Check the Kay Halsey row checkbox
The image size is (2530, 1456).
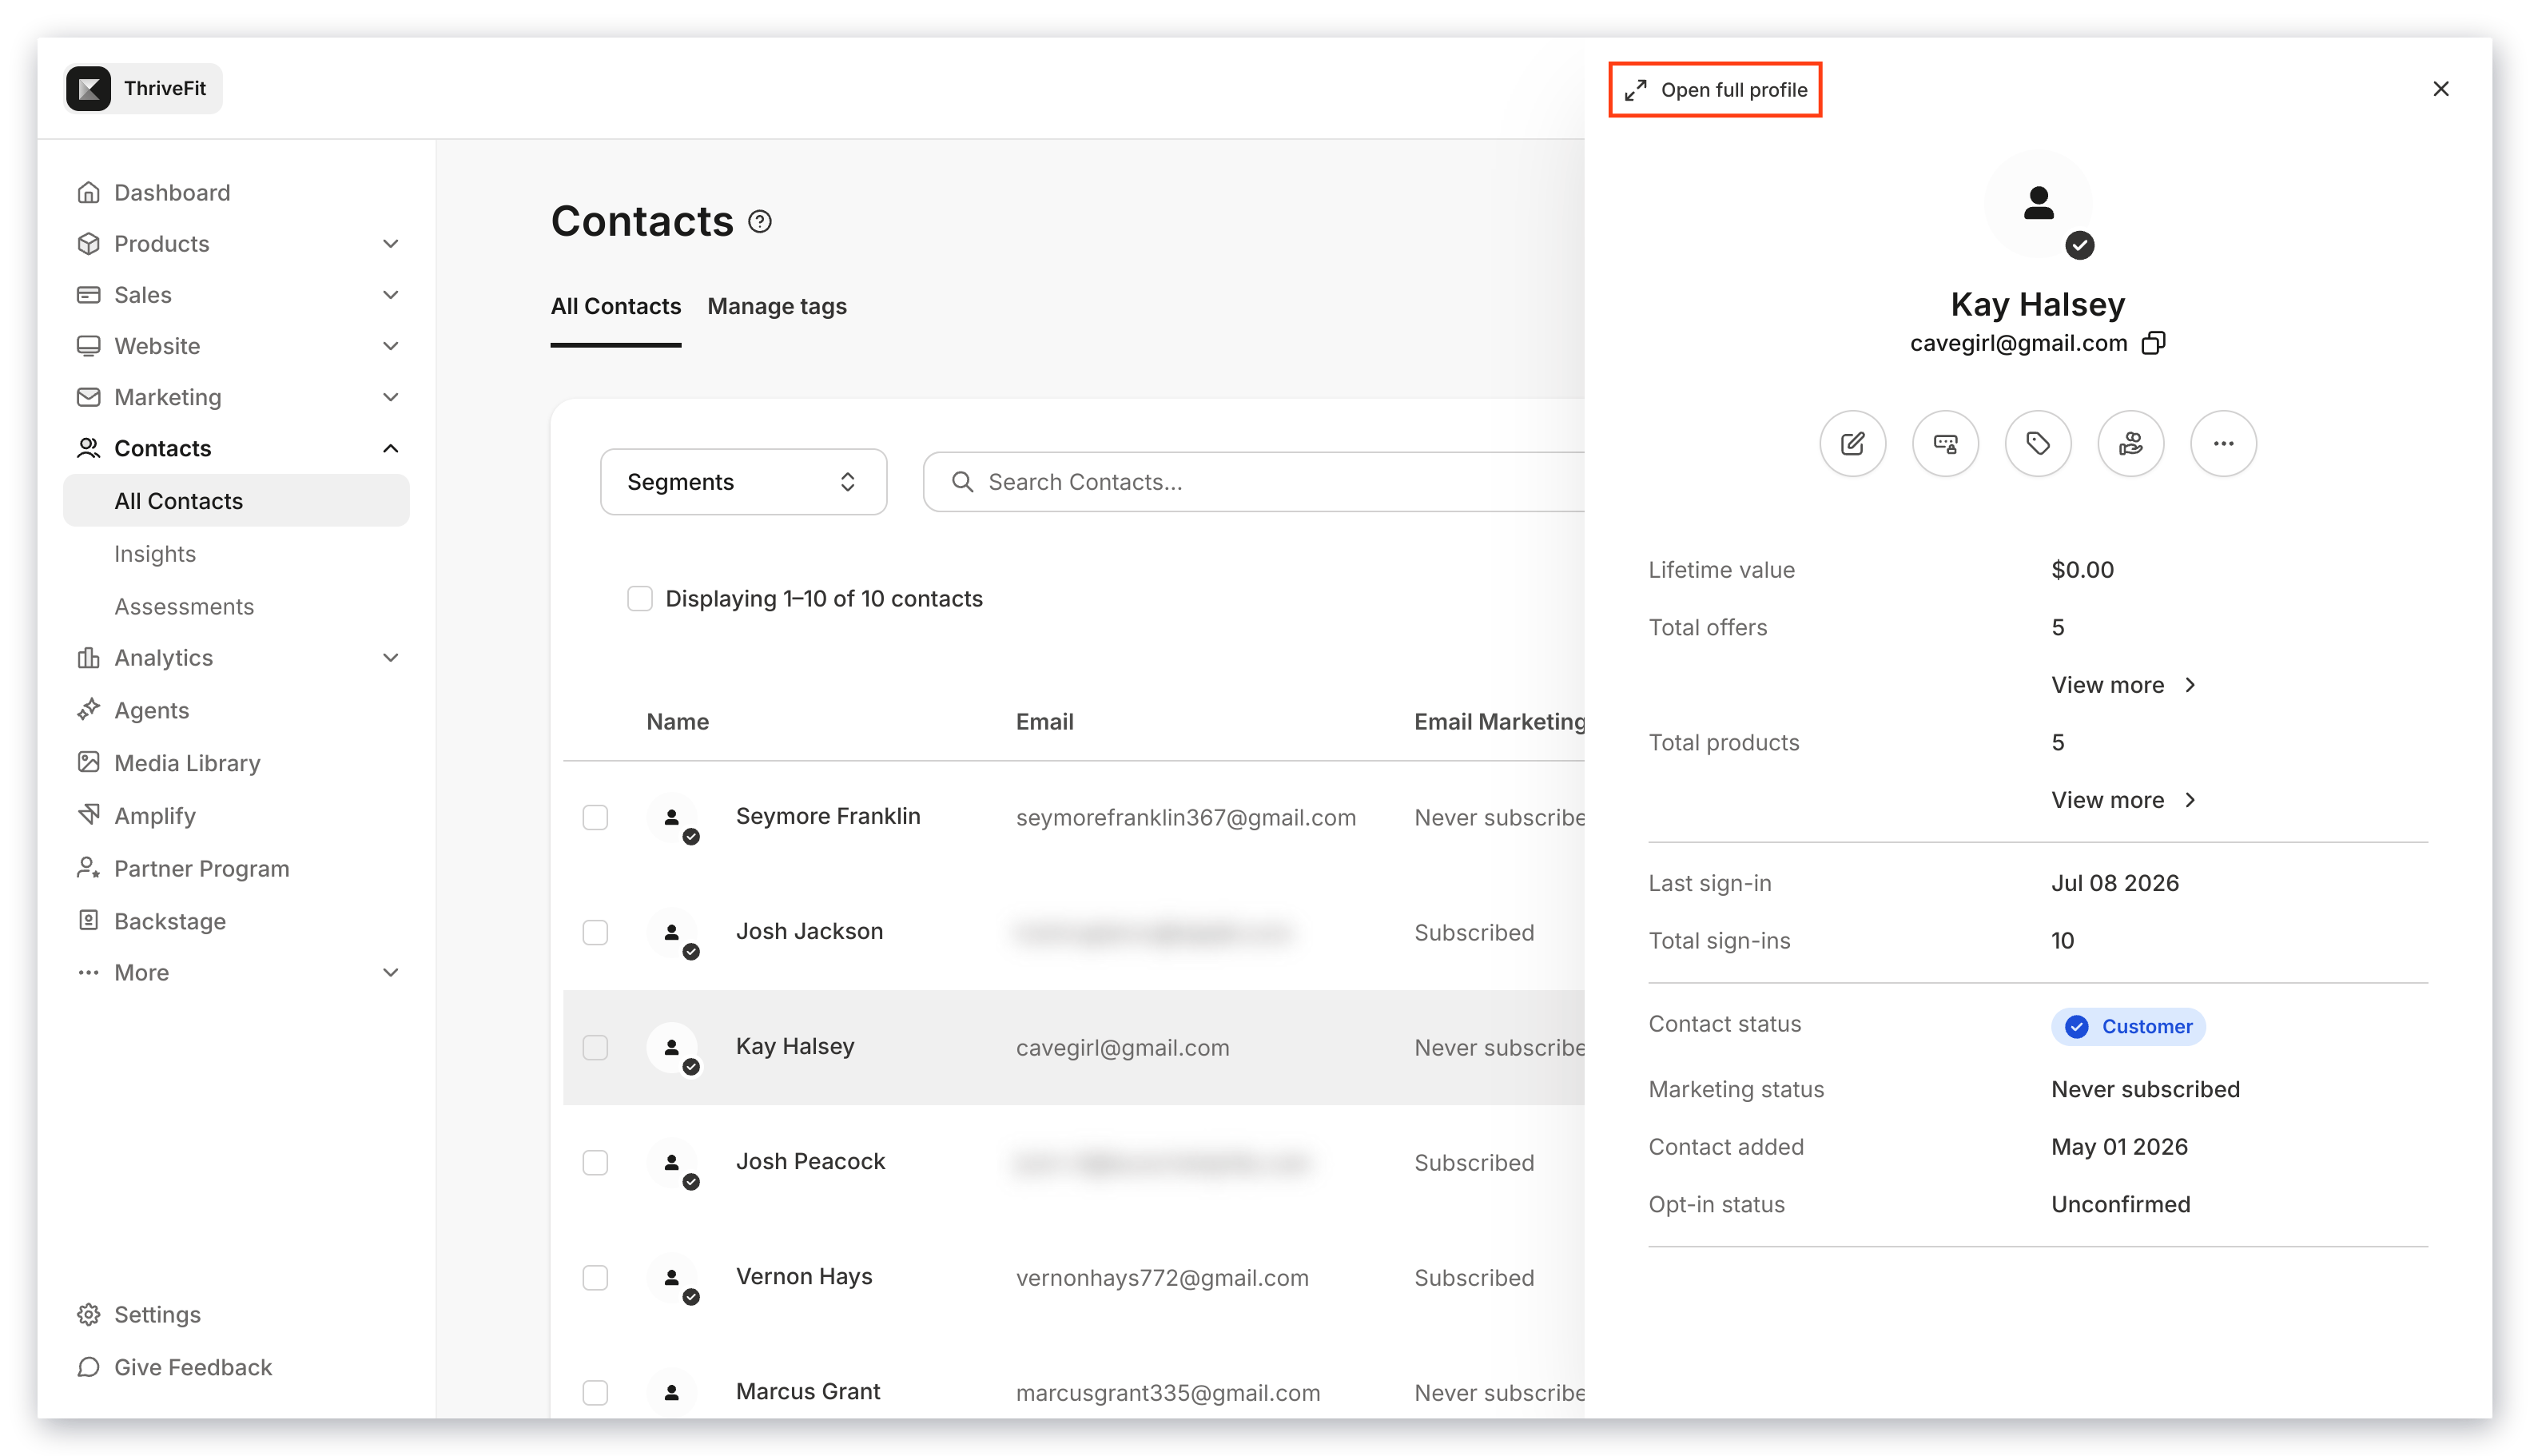[x=595, y=1048]
